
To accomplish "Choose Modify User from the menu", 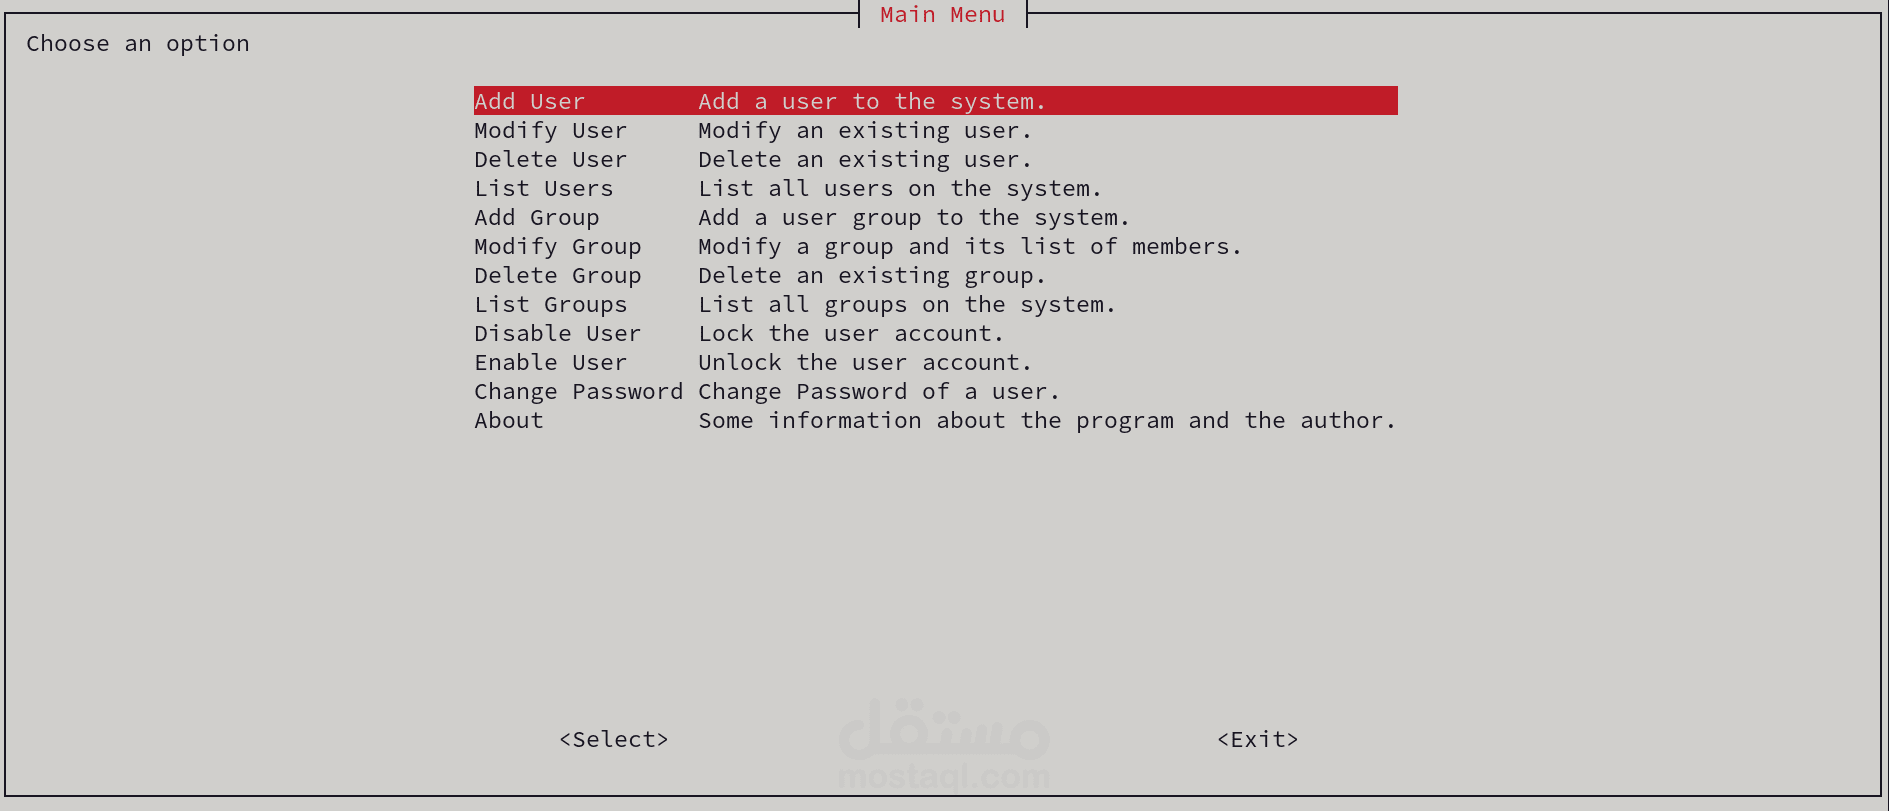I will (550, 130).
